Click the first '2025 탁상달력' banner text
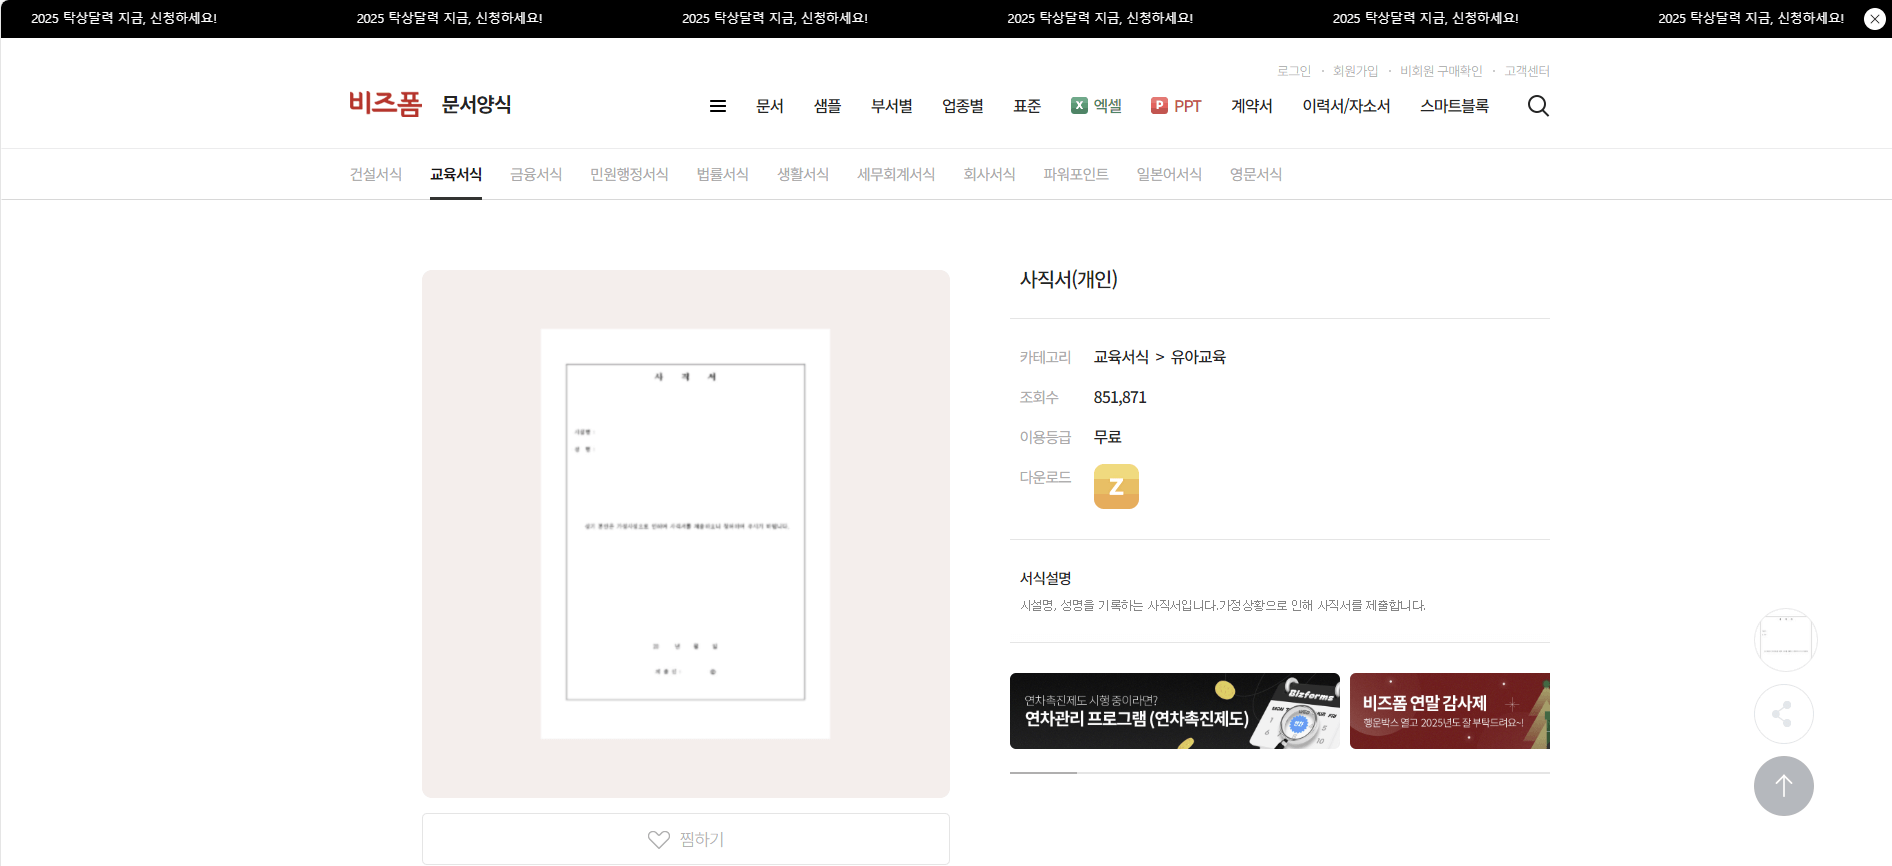Screen dimensions: 1892x866 [x=124, y=18]
